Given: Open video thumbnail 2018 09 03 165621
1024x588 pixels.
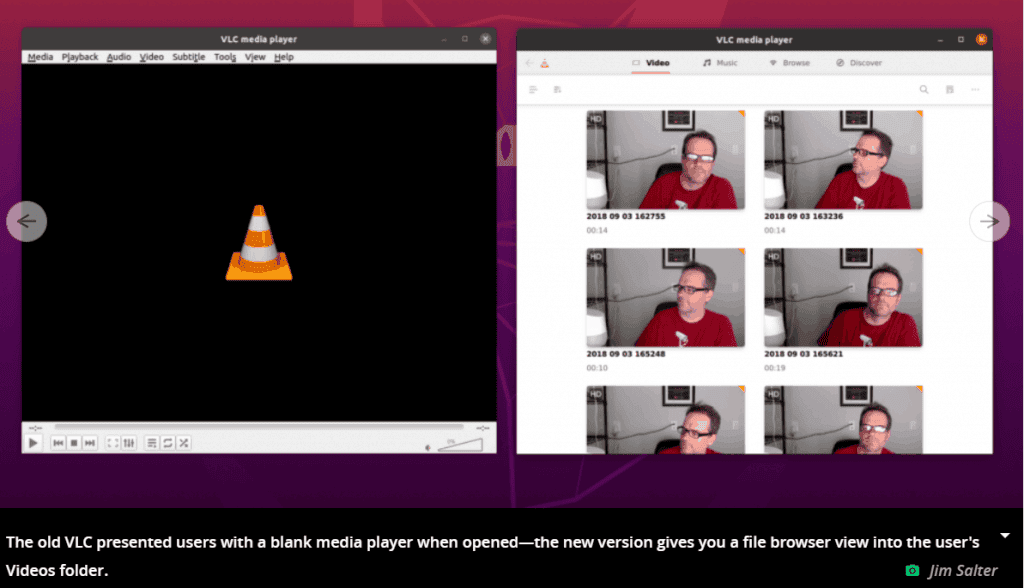Looking at the screenshot, I should [843, 297].
